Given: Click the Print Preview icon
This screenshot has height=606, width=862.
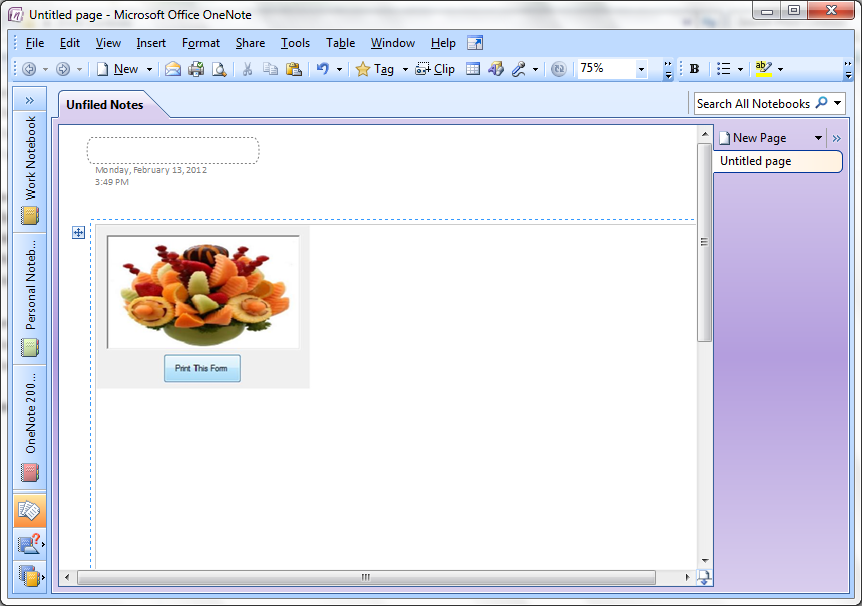Looking at the screenshot, I should tap(219, 69).
